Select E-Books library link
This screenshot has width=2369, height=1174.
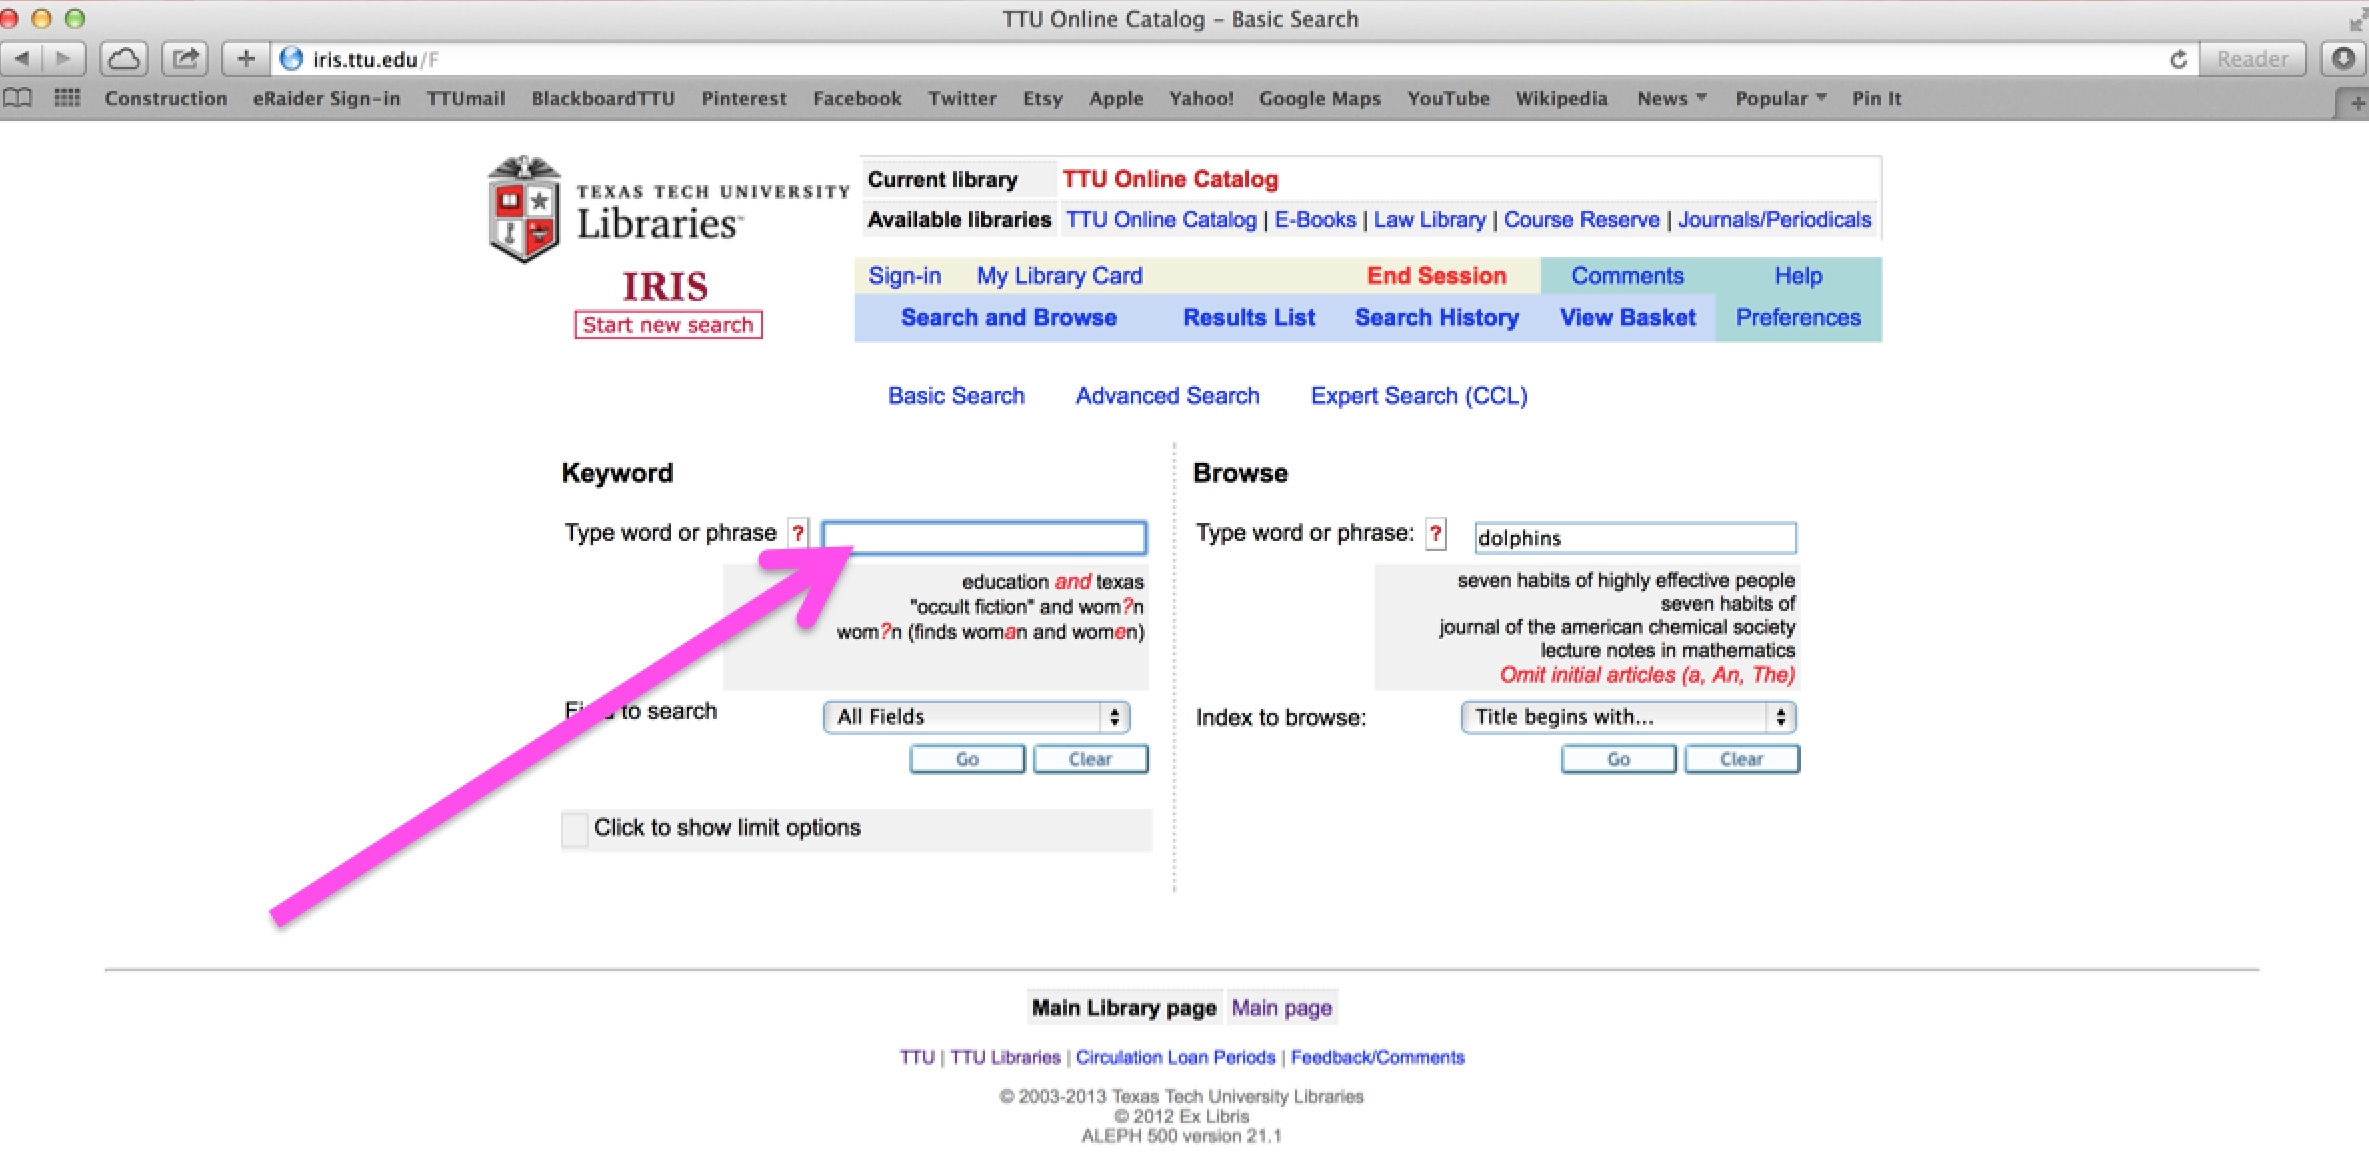pyautogui.click(x=1315, y=220)
